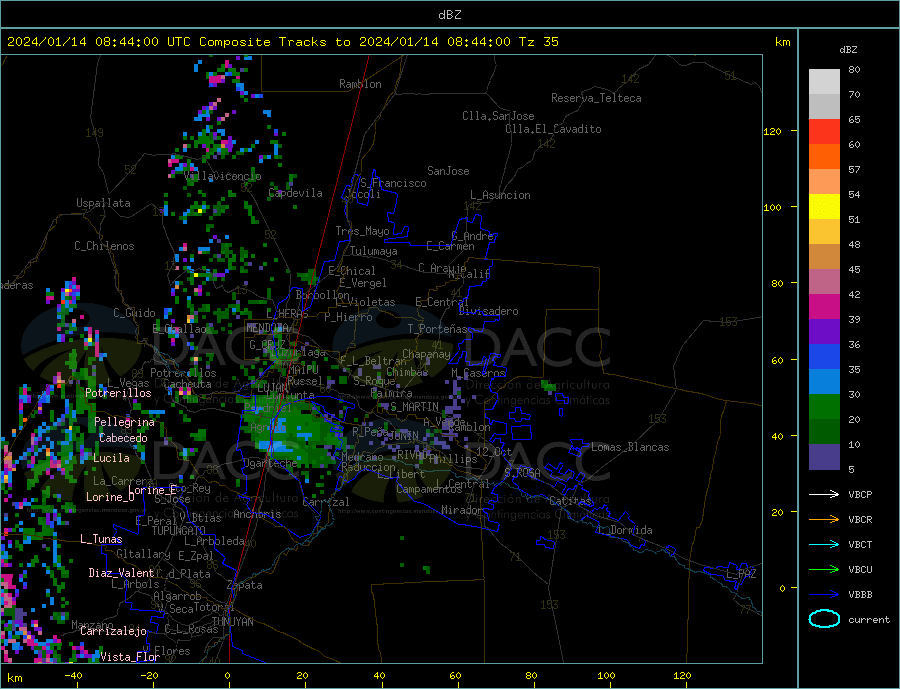Screen dimensions: 900x689
Task: Click the JUNIN city label
Action: tap(404, 436)
